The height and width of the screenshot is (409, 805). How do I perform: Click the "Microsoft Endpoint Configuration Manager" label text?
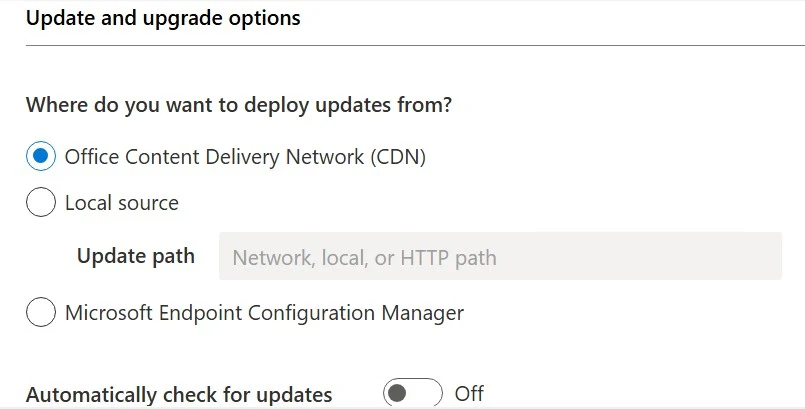[x=264, y=313]
